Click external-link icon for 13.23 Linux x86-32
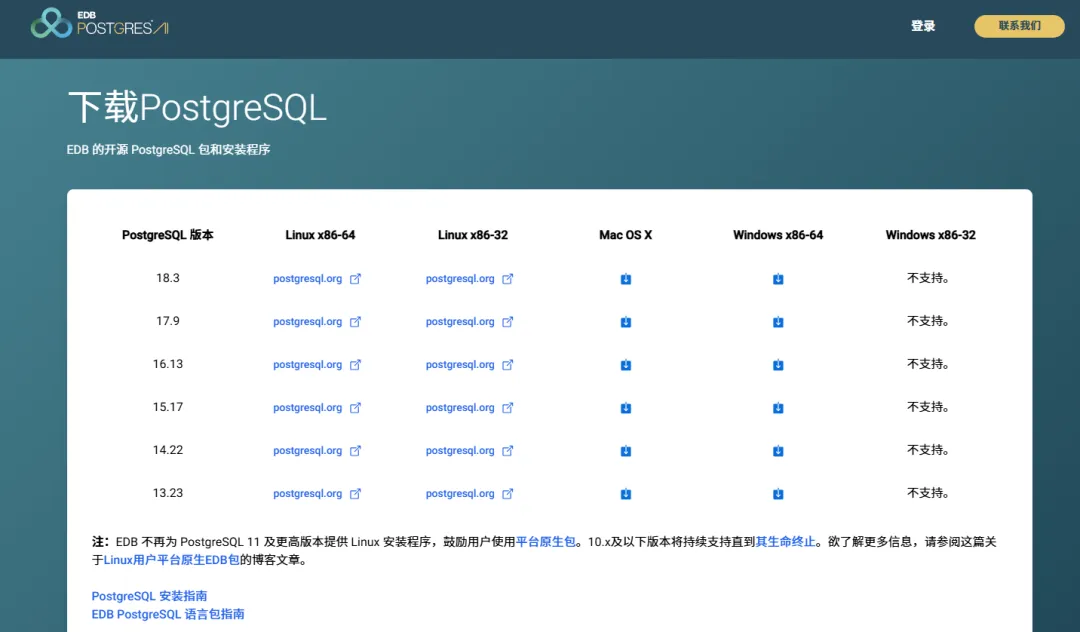Viewport: 1080px width, 632px height. coord(508,494)
